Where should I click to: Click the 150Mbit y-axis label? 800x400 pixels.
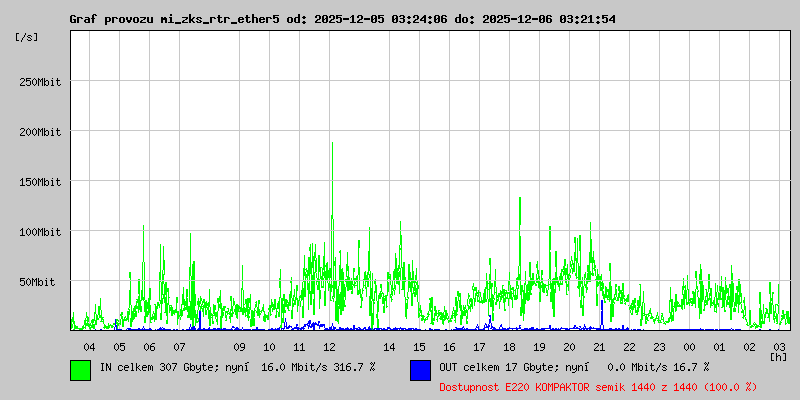(x=40, y=182)
